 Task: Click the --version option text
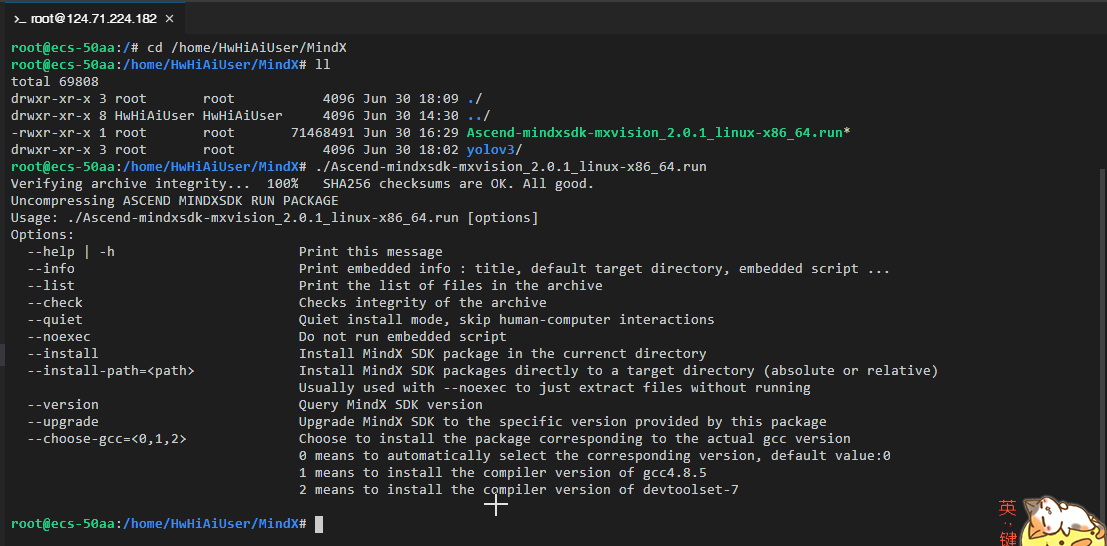pos(62,404)
